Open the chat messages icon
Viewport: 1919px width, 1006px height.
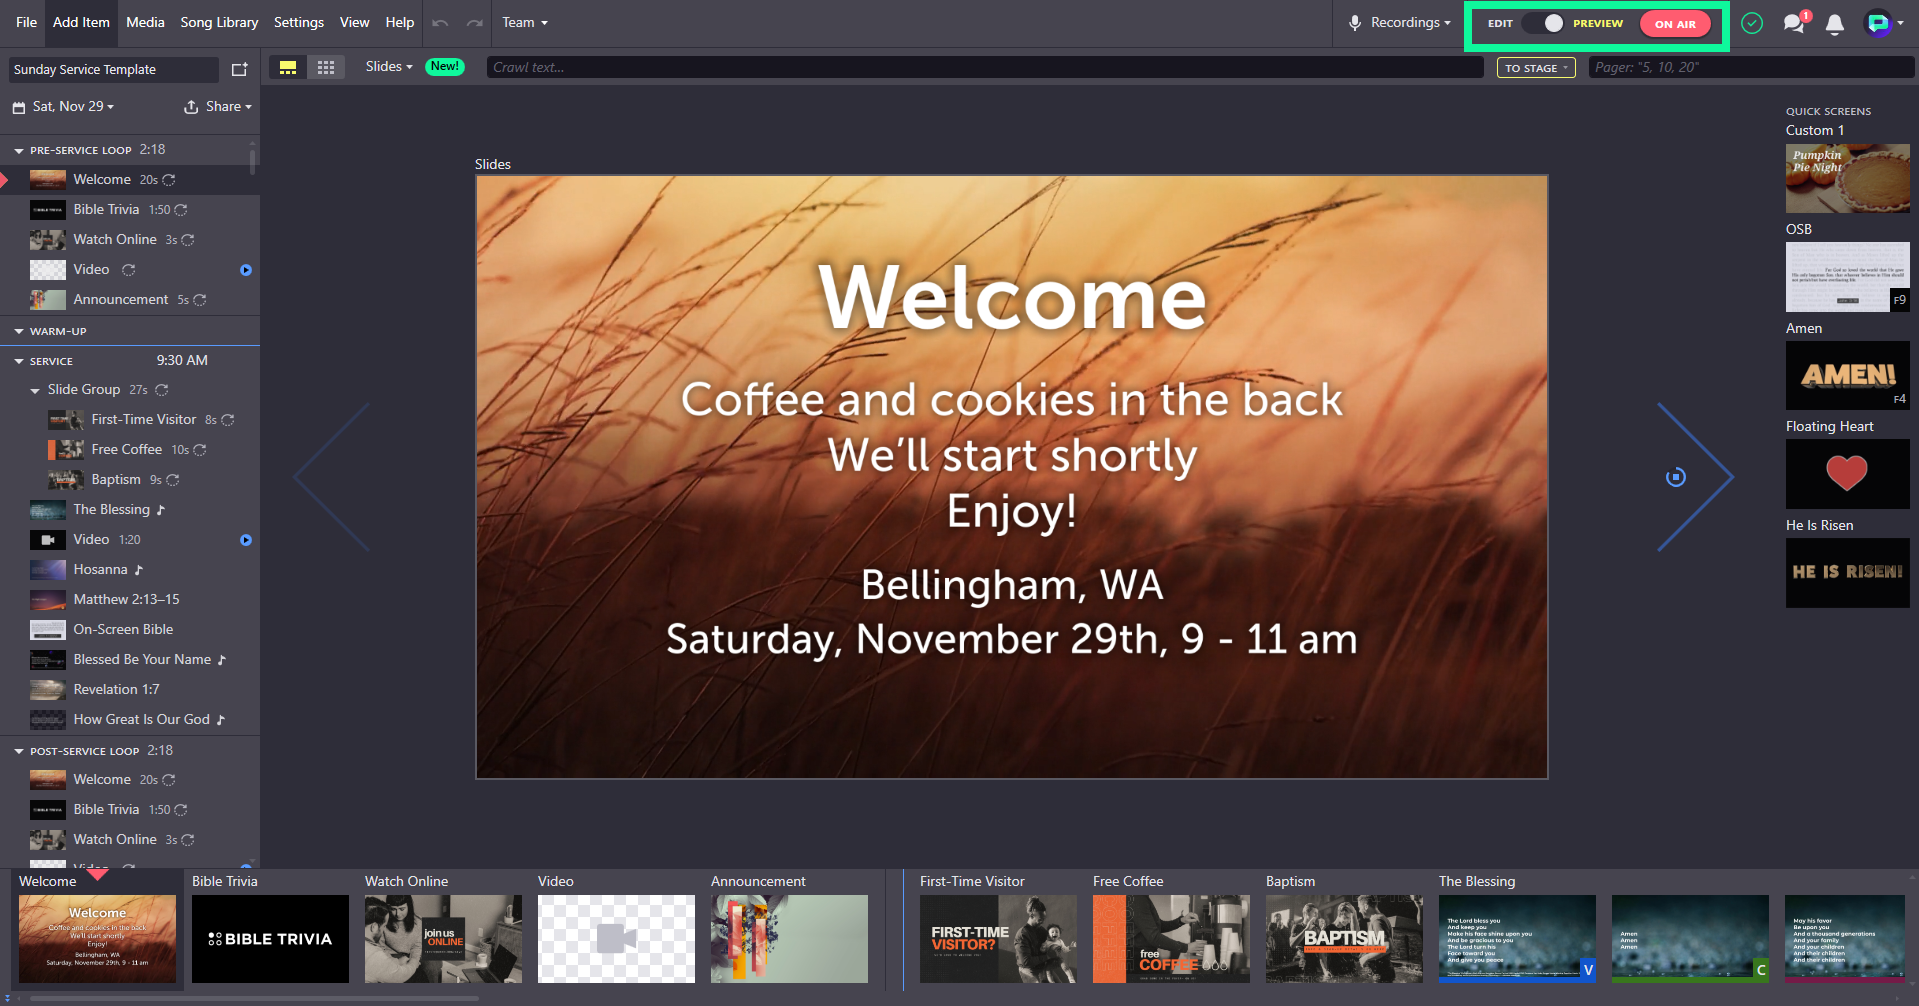pos(1795,22)
